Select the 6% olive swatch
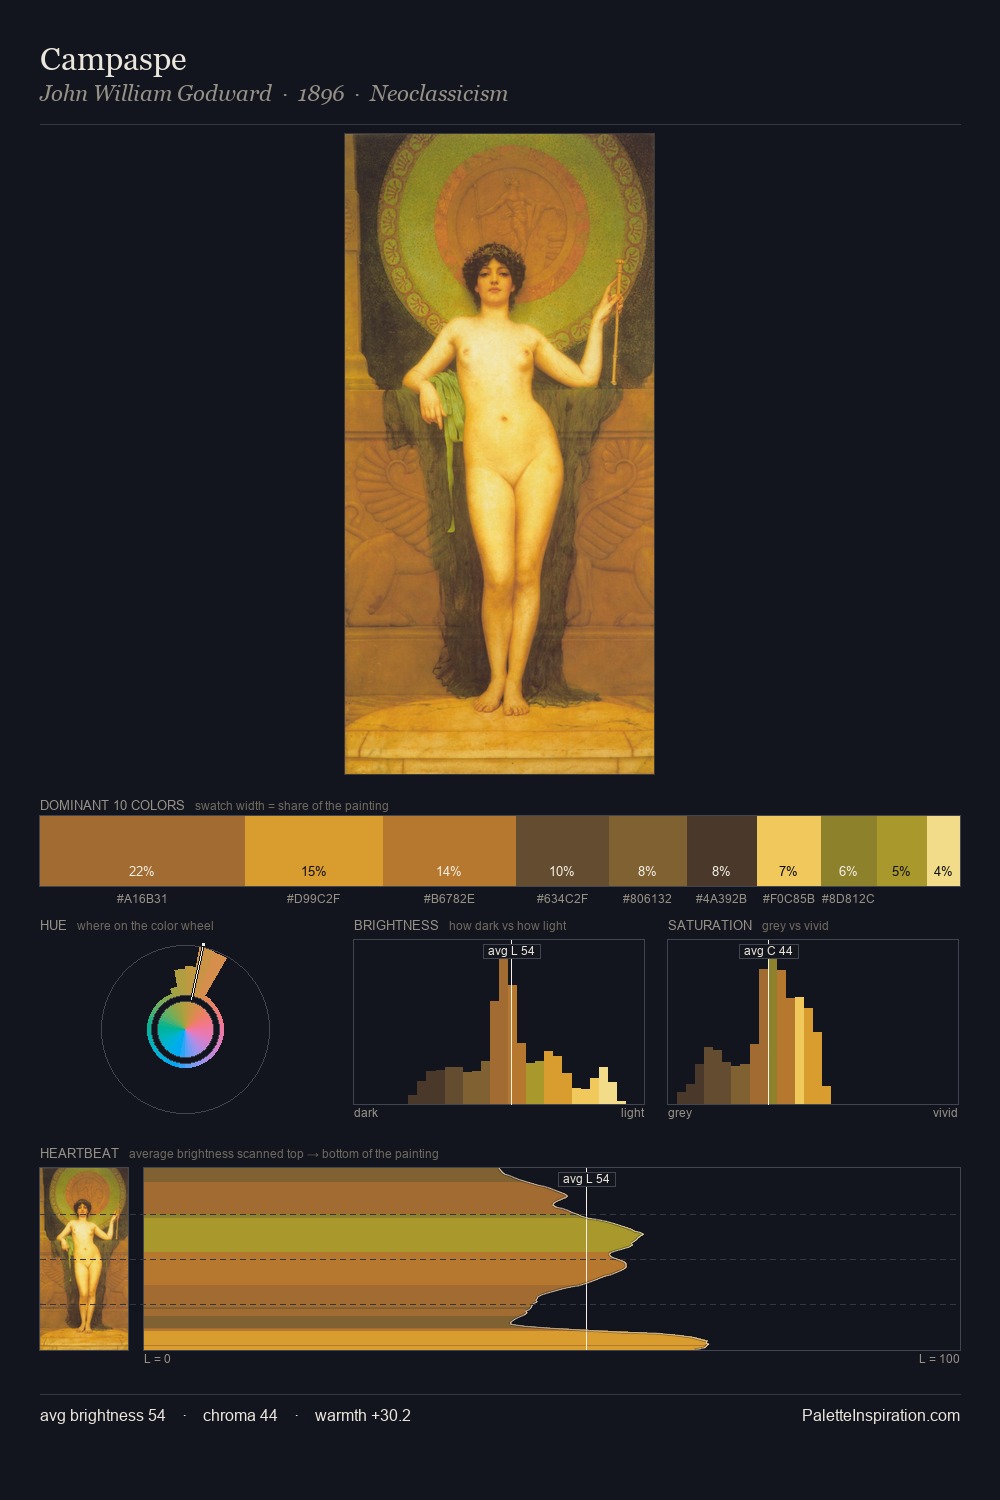 pos(849,851)
